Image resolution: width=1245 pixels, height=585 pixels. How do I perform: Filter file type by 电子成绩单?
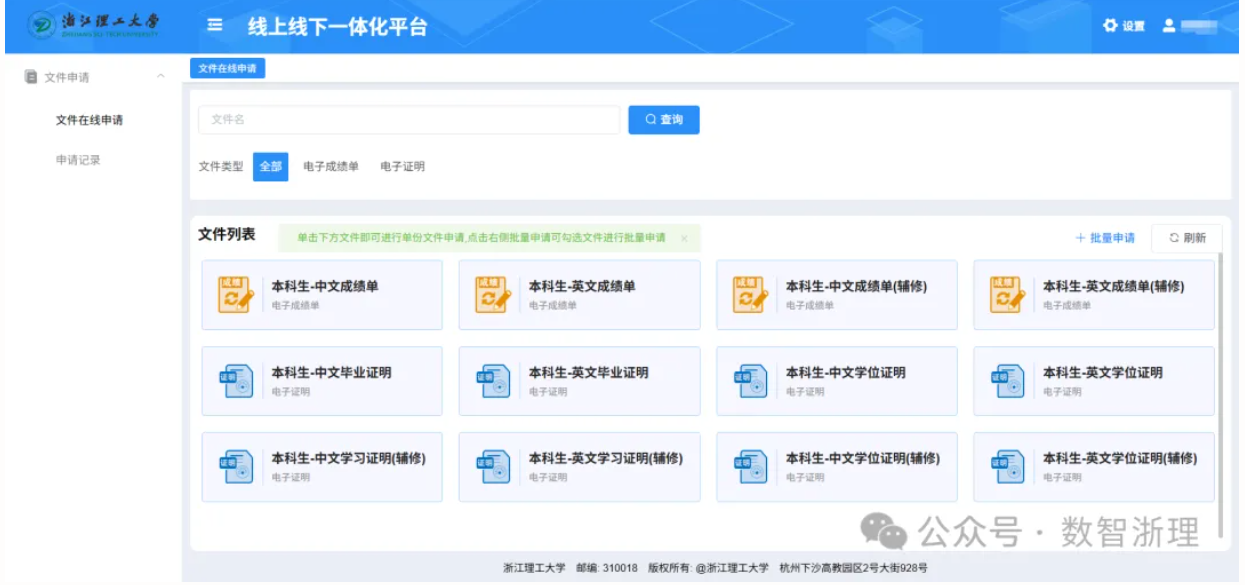click(331, 167)
